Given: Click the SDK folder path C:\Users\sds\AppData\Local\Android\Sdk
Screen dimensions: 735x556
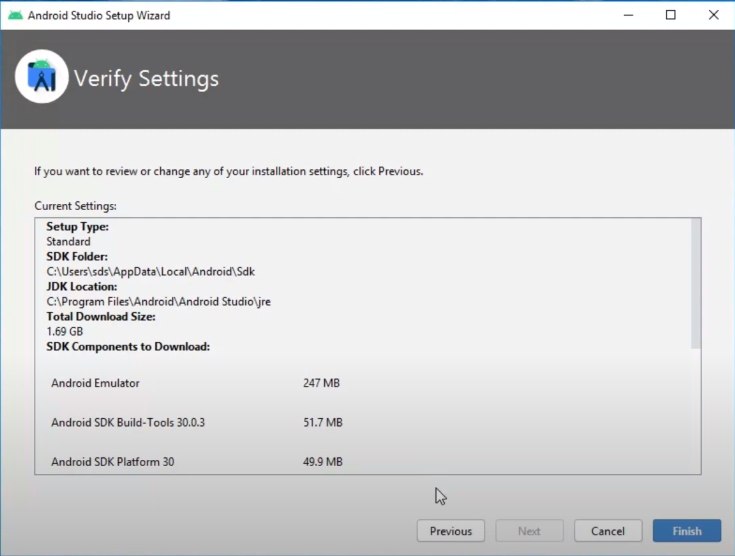Looking at the screenshot, I should pos(150,271).
